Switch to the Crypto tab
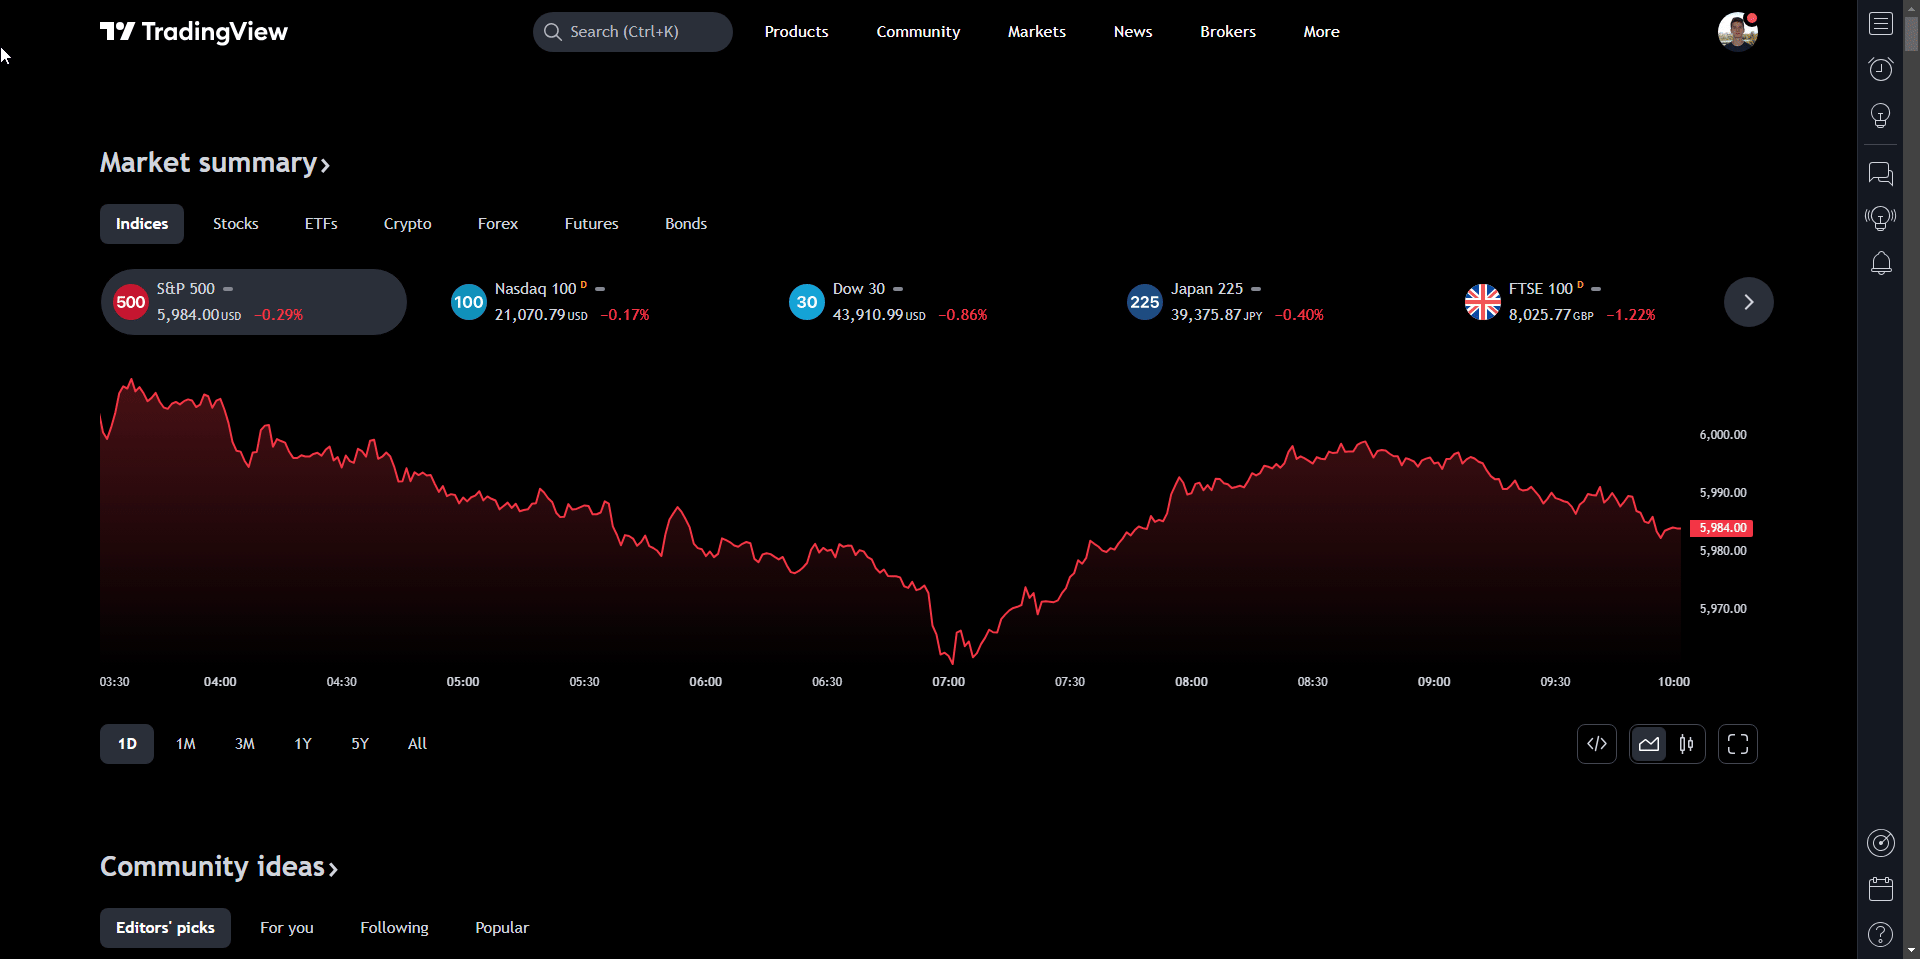 (408, 224)
